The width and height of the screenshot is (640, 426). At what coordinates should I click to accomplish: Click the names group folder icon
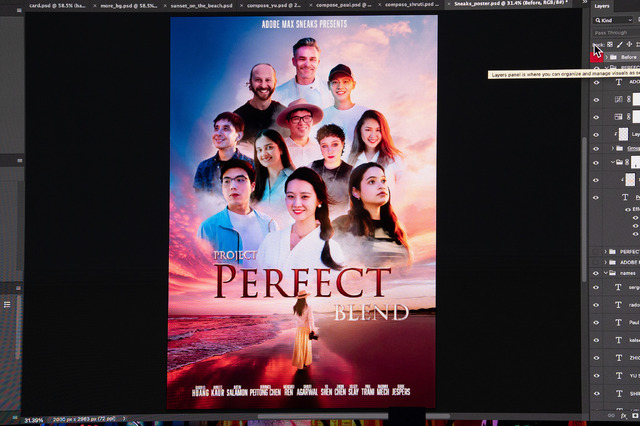tap(613, 273)
